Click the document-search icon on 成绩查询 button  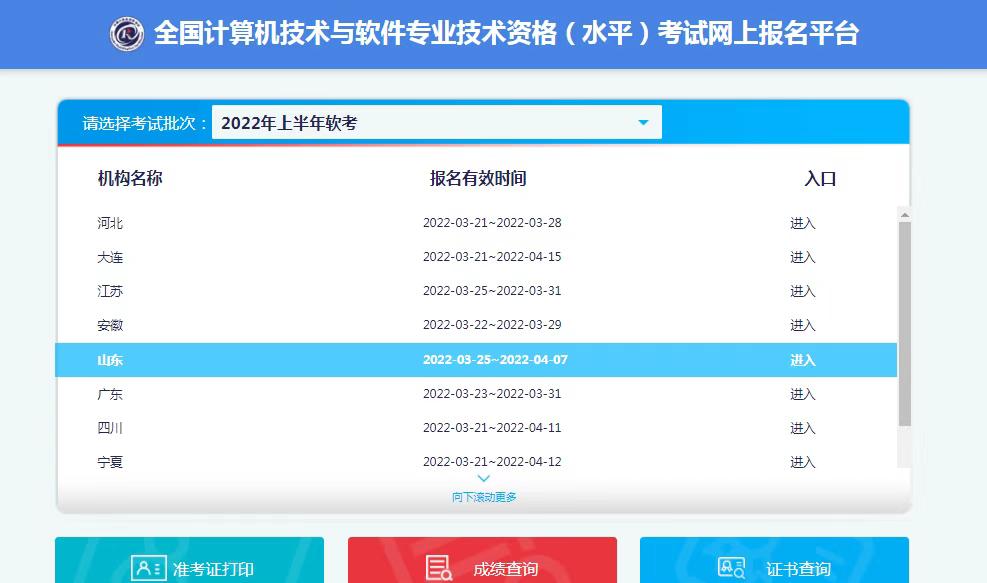[438, 567]
